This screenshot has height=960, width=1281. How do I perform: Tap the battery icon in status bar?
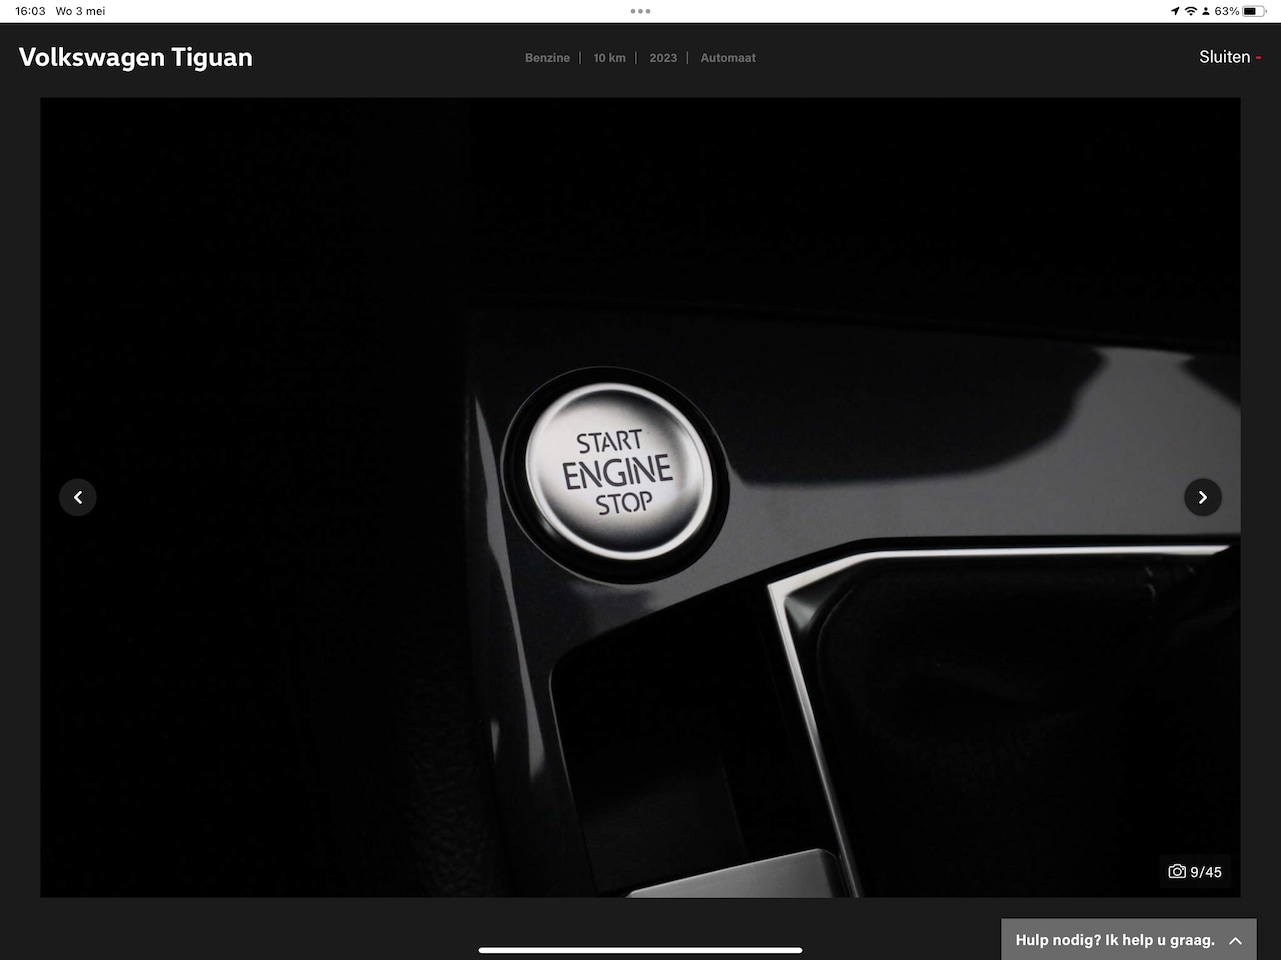[x=1254, y=11]
